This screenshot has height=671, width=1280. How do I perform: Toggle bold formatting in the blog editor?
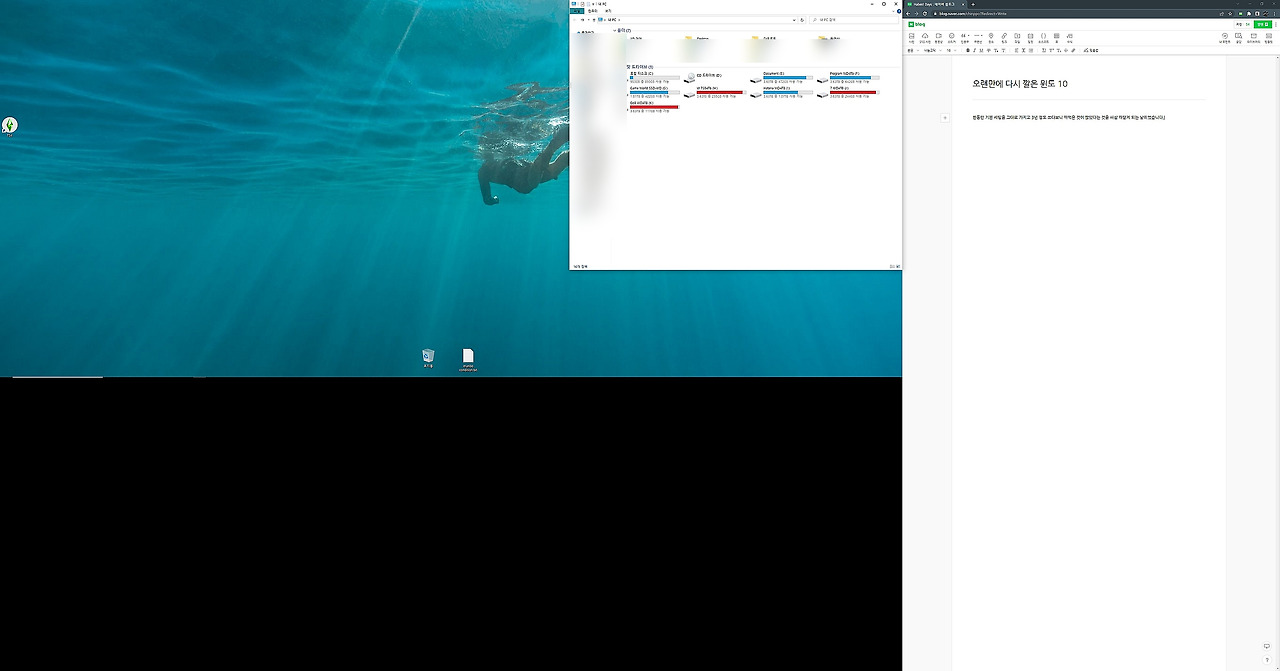(968, 50)
